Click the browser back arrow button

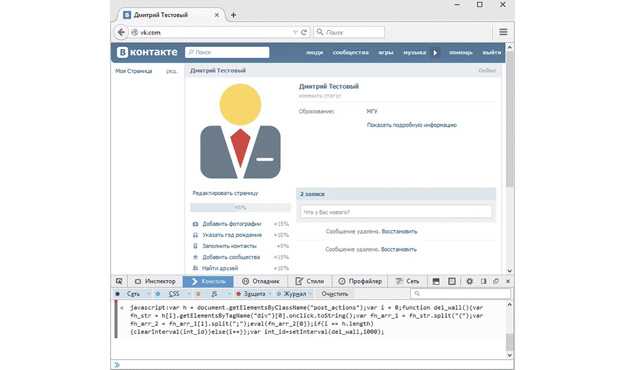[121, 32]
